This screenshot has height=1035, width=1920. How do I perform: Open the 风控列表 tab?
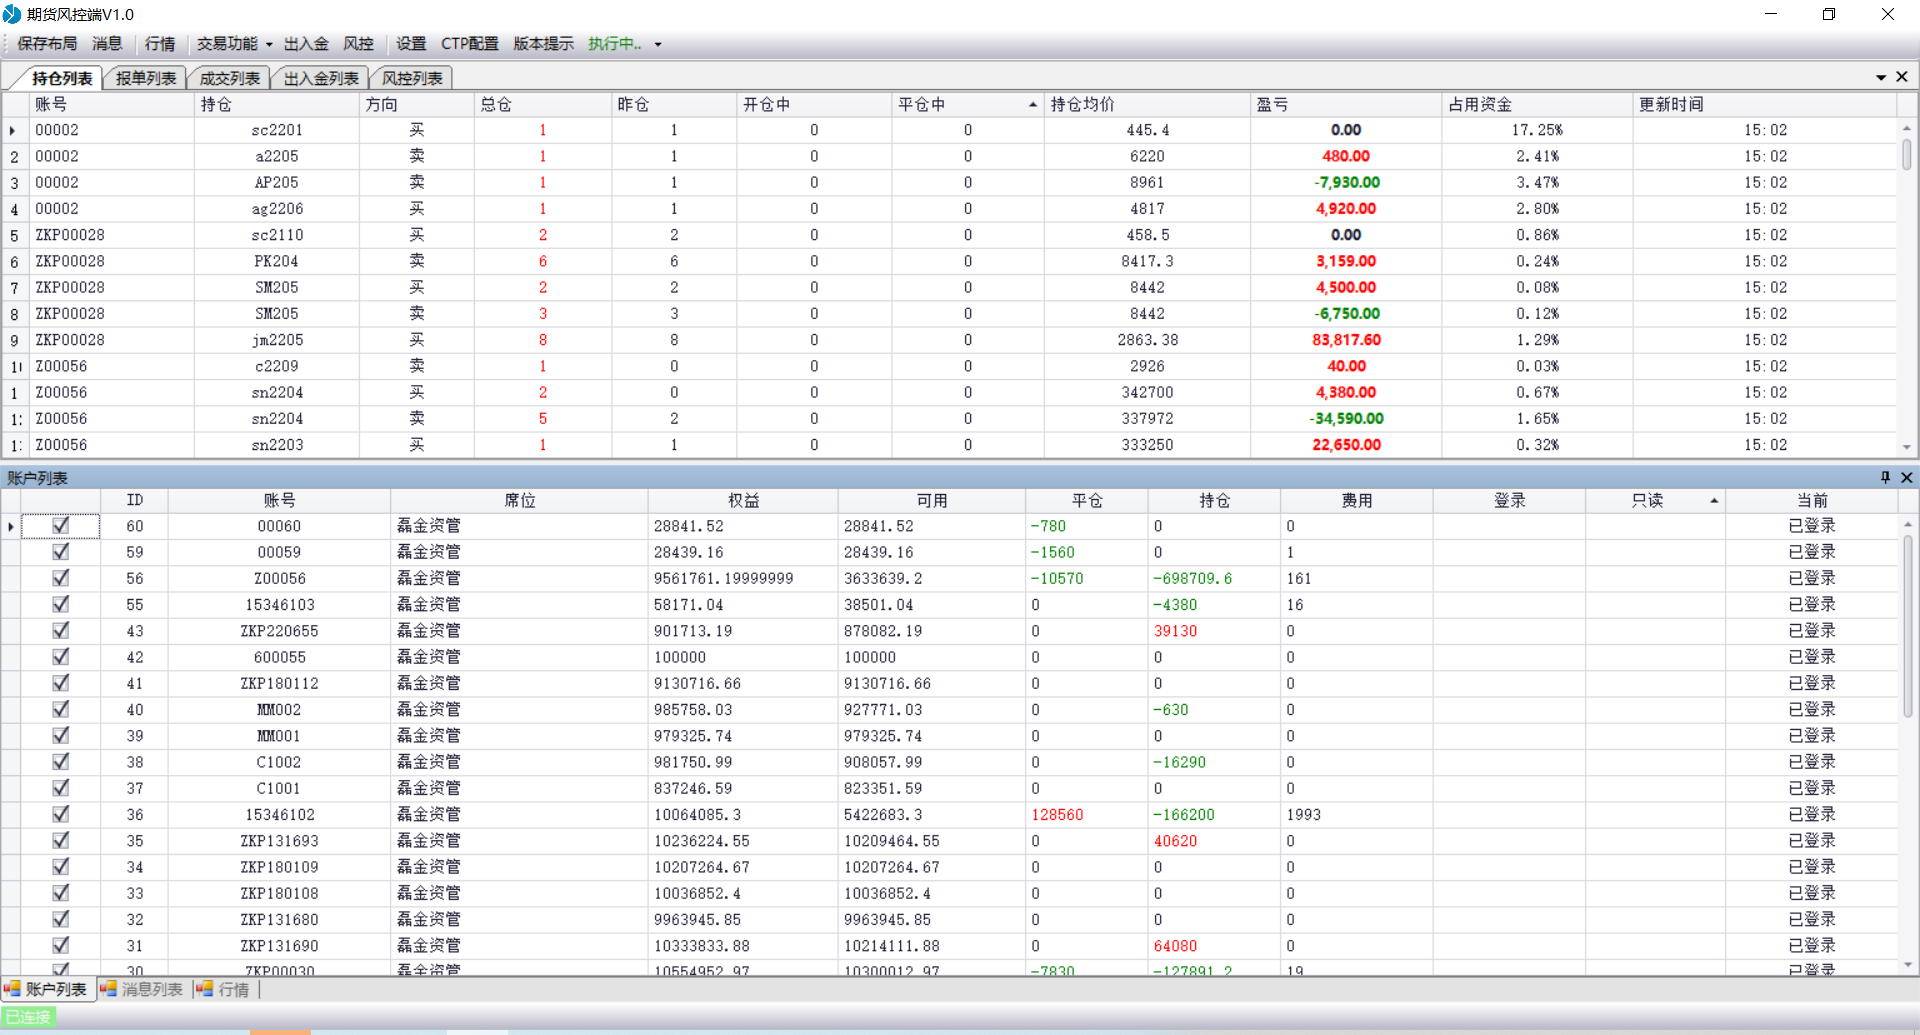(x=412, y=78)
